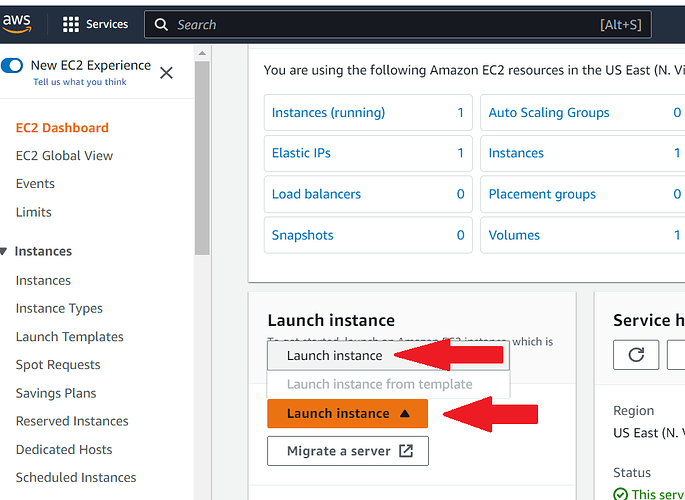Screen dimensions: 685x500
Task: Open Instances (running) resource link
Action: coord(328,113)
